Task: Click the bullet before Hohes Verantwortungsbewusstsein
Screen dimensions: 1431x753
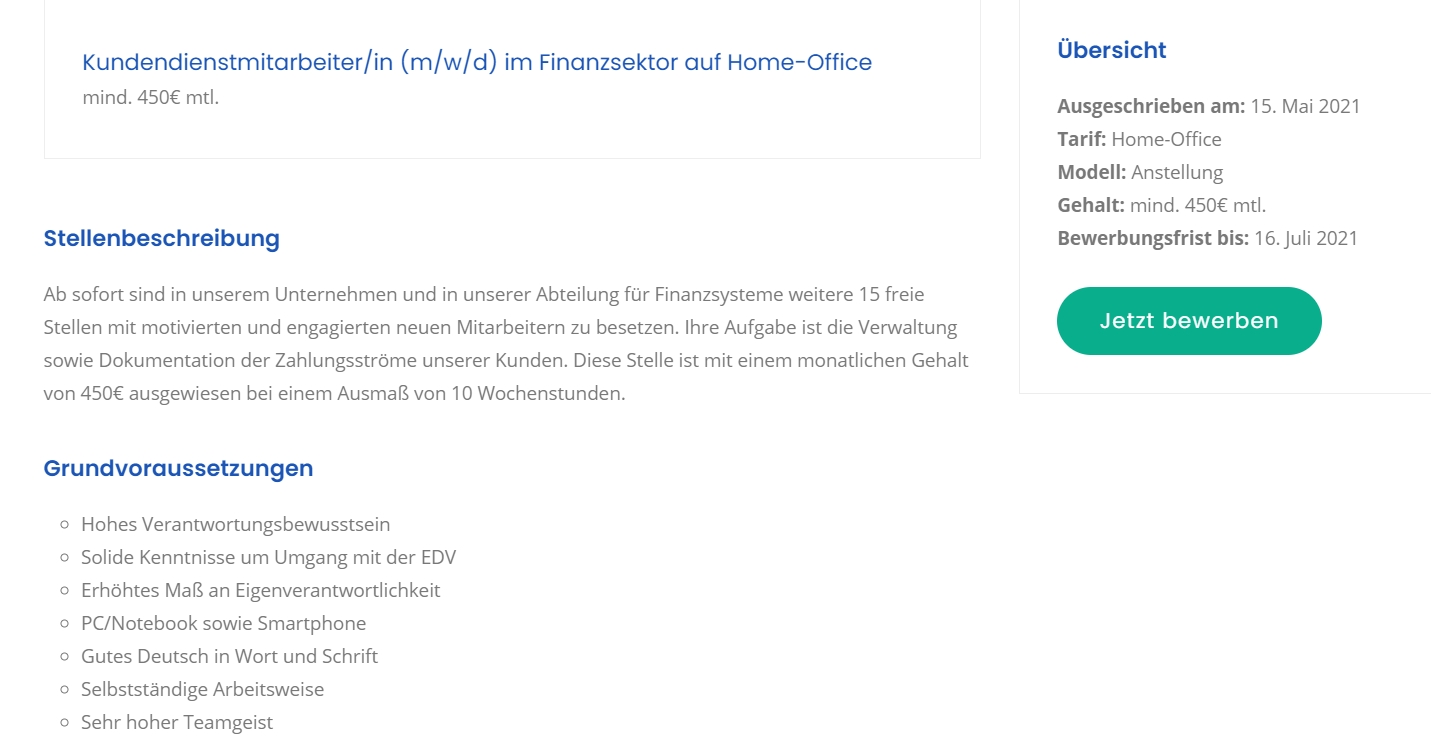Action: [x=64, y=525]
